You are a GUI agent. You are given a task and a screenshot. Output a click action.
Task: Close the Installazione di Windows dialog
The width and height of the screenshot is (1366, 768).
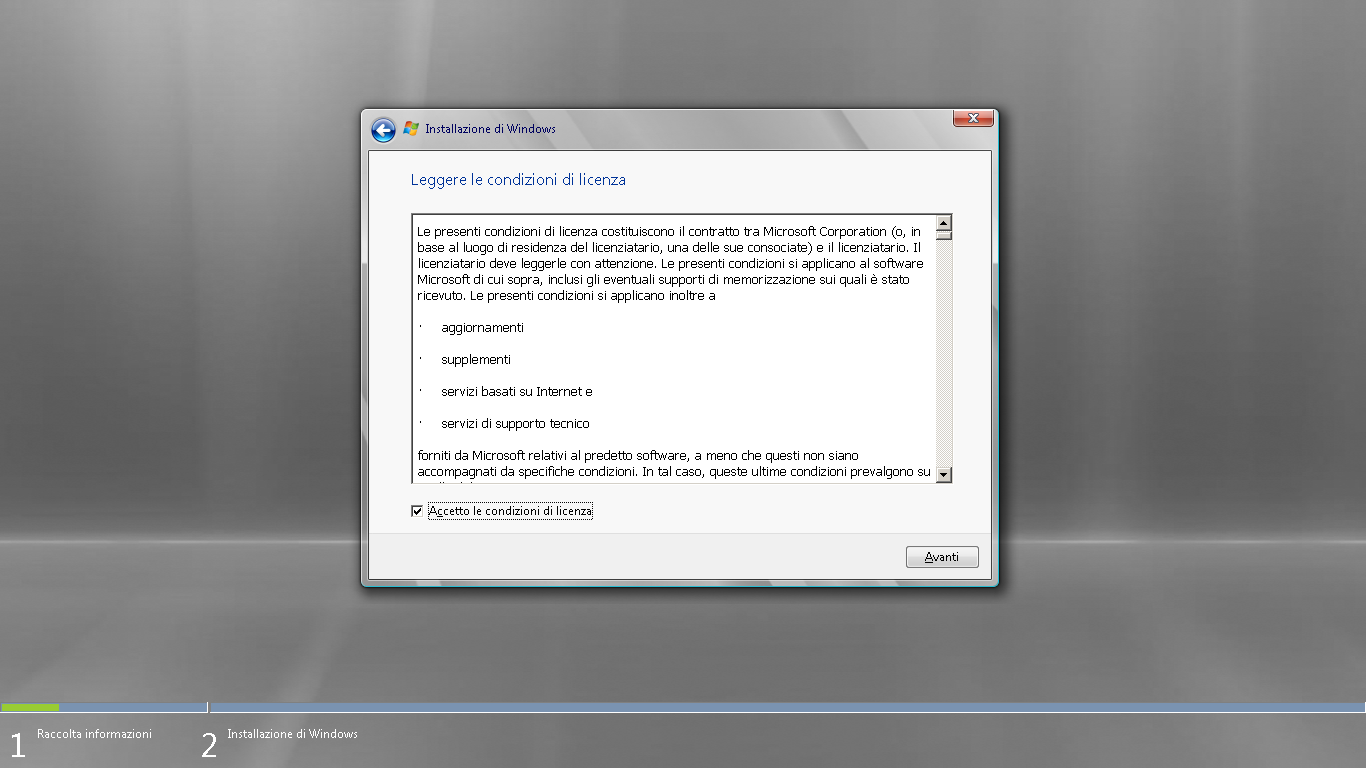973,118
